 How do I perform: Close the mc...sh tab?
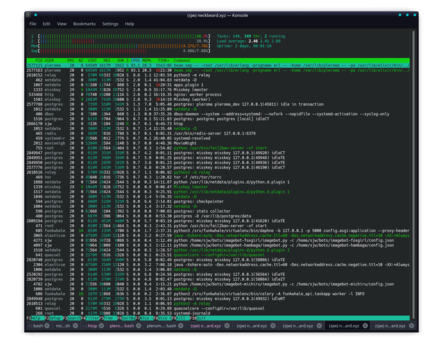76,326
